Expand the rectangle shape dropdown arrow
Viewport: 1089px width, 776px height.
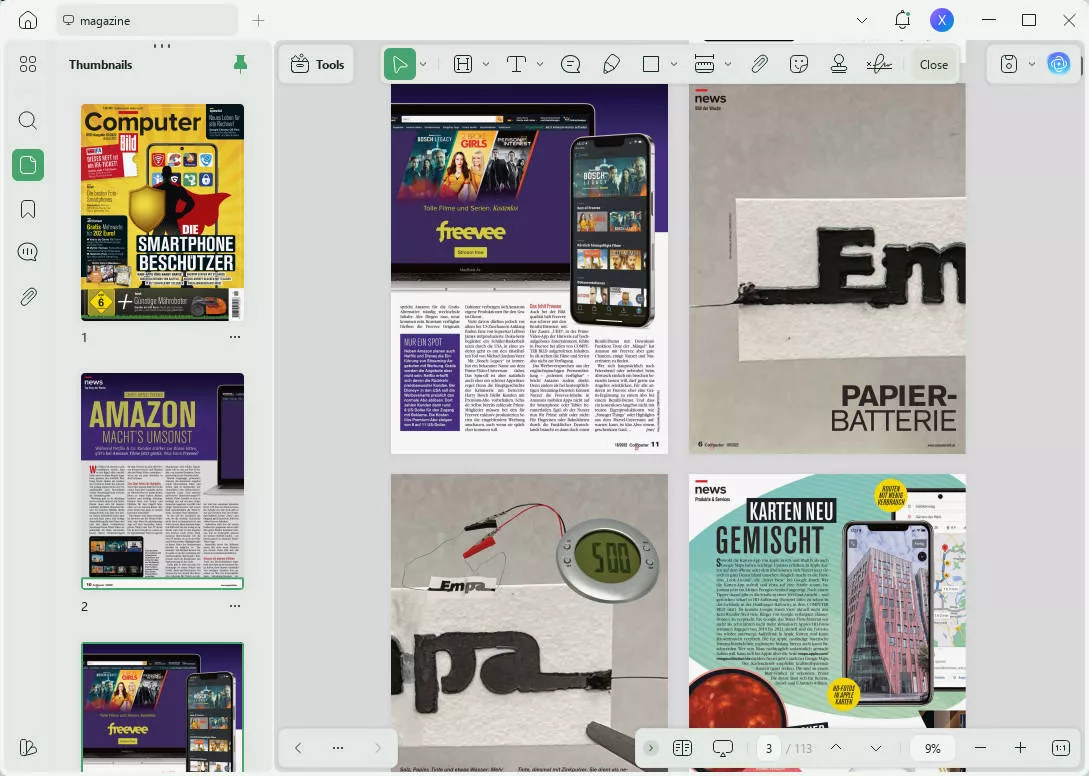pos(674,65)
